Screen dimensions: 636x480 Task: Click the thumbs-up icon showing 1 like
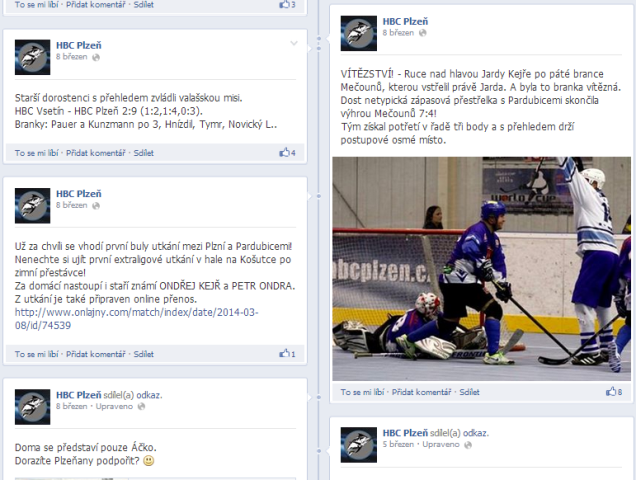coord(287,353)
